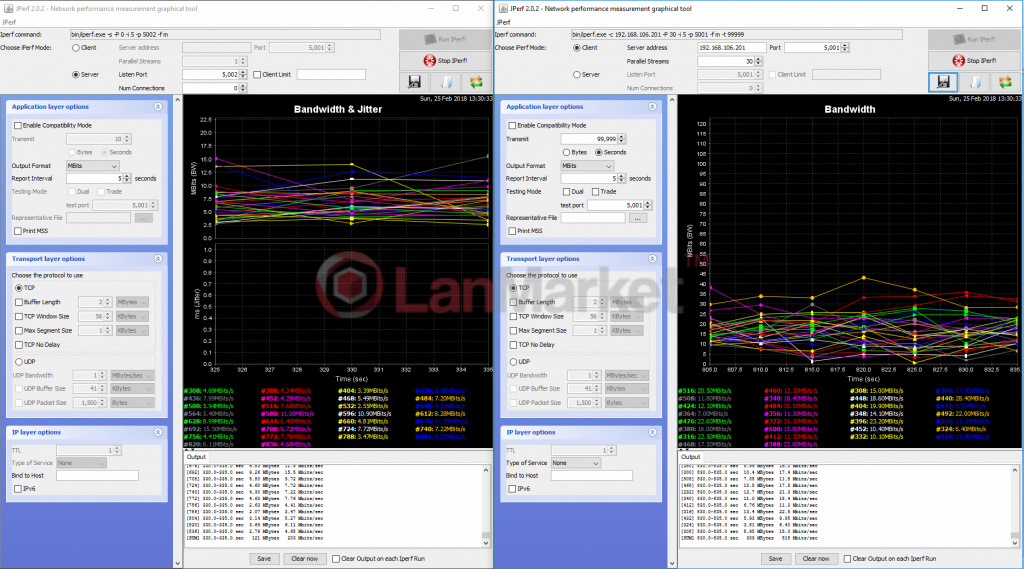Click the Save output button in the server window
Image resolution: width=1024 pixels, height=569 pixels.
pos(264,558)
